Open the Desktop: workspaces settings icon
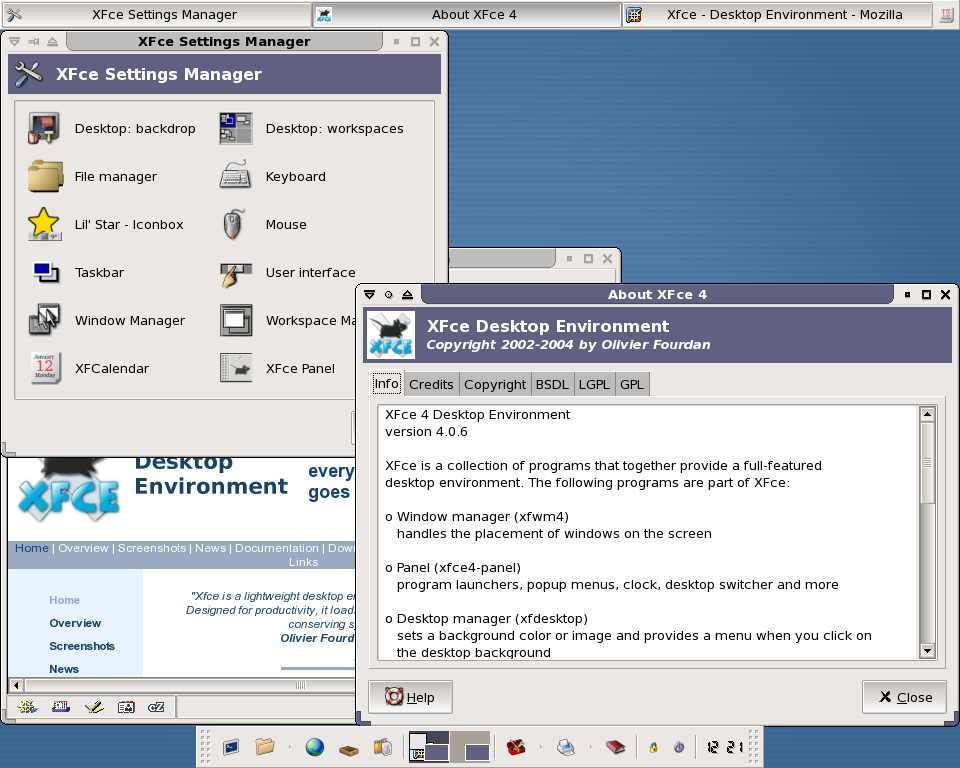 point(236,128)
